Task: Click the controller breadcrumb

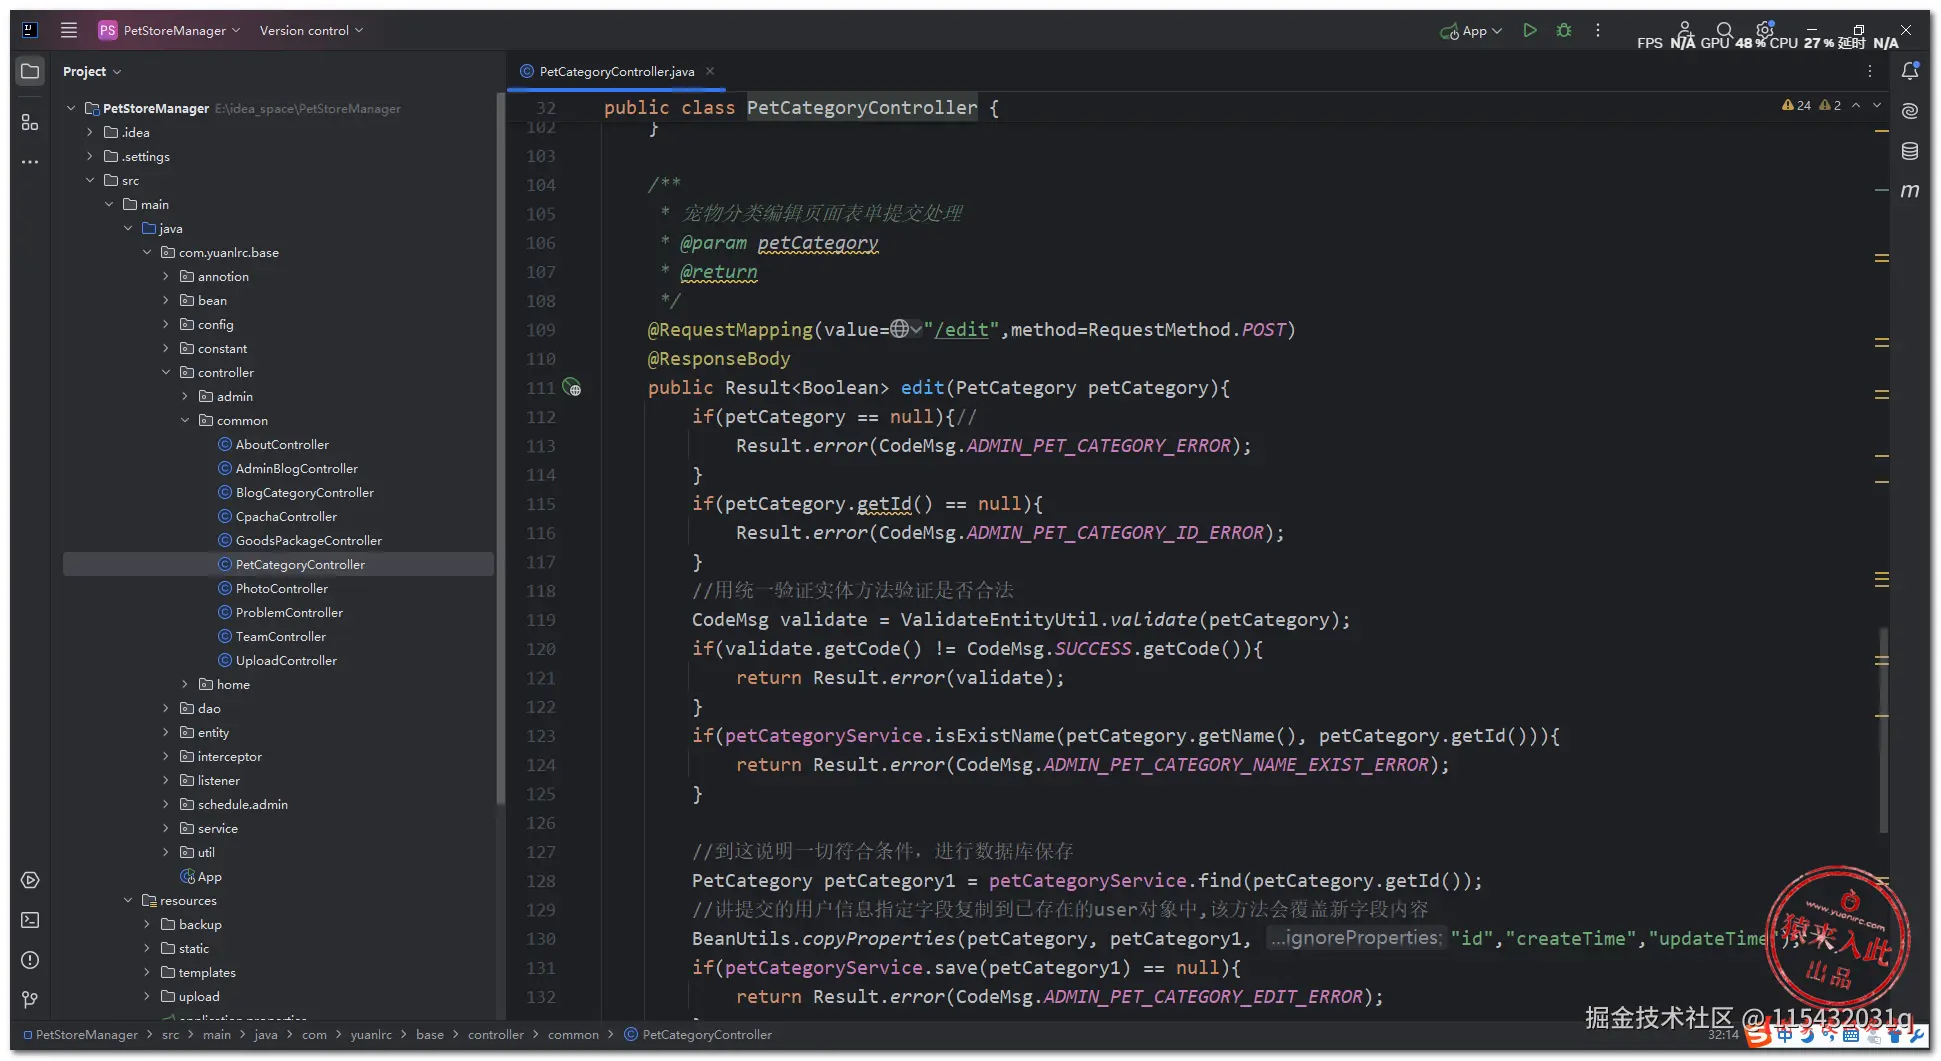Action: pyautogui.click(x=495, y=1034)
